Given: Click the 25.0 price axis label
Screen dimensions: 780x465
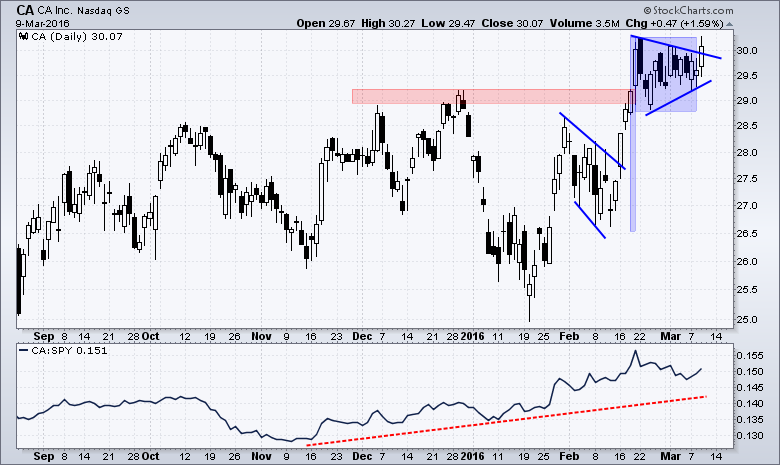Looking at the screenshot, I should pyautogui.click(x=747, y=319).
